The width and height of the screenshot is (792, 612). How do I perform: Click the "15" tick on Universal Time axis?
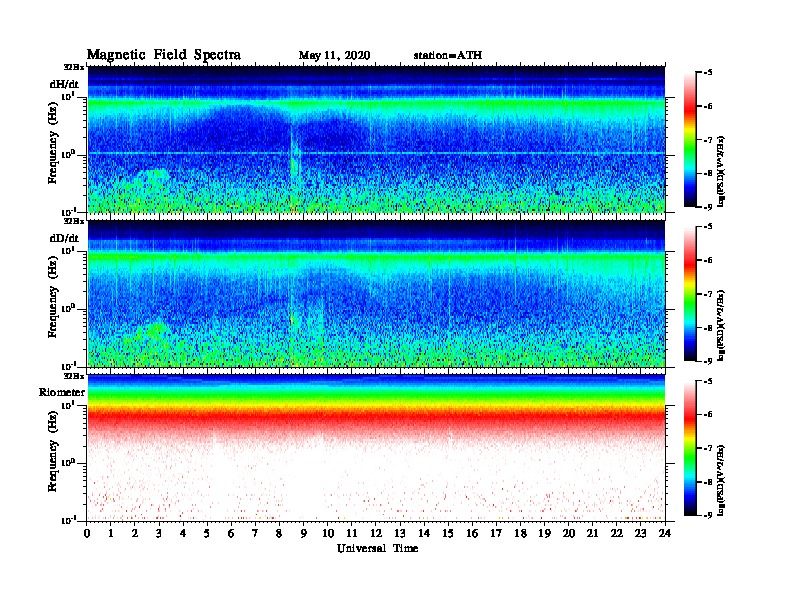(448, 533)
